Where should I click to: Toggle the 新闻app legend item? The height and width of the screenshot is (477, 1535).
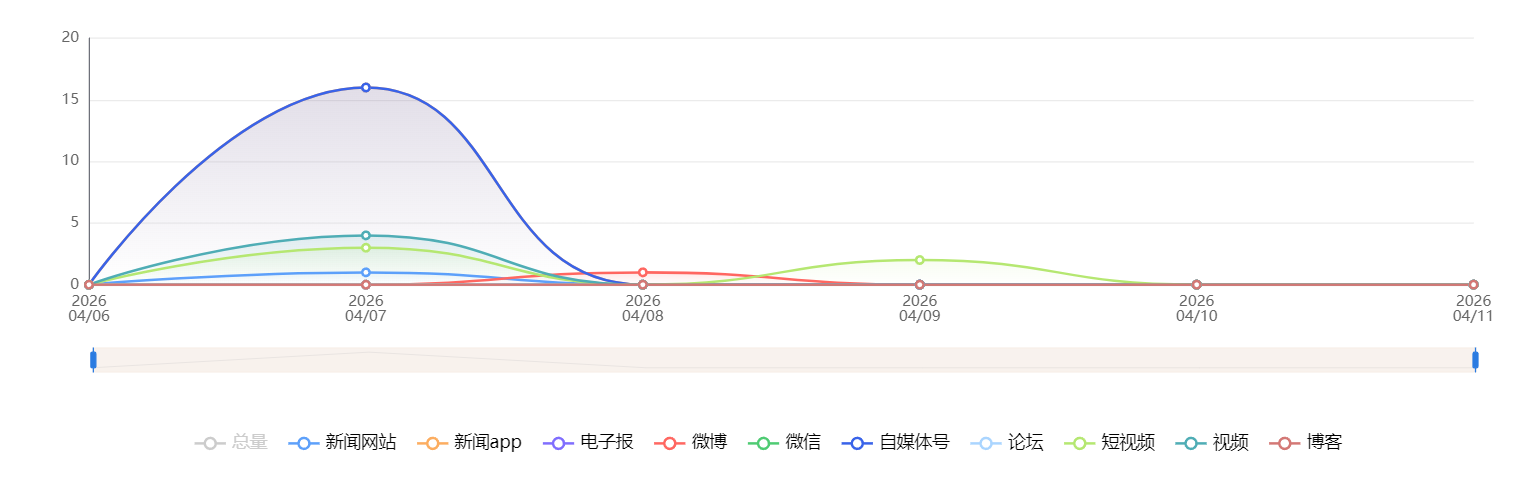click(469, 443)
